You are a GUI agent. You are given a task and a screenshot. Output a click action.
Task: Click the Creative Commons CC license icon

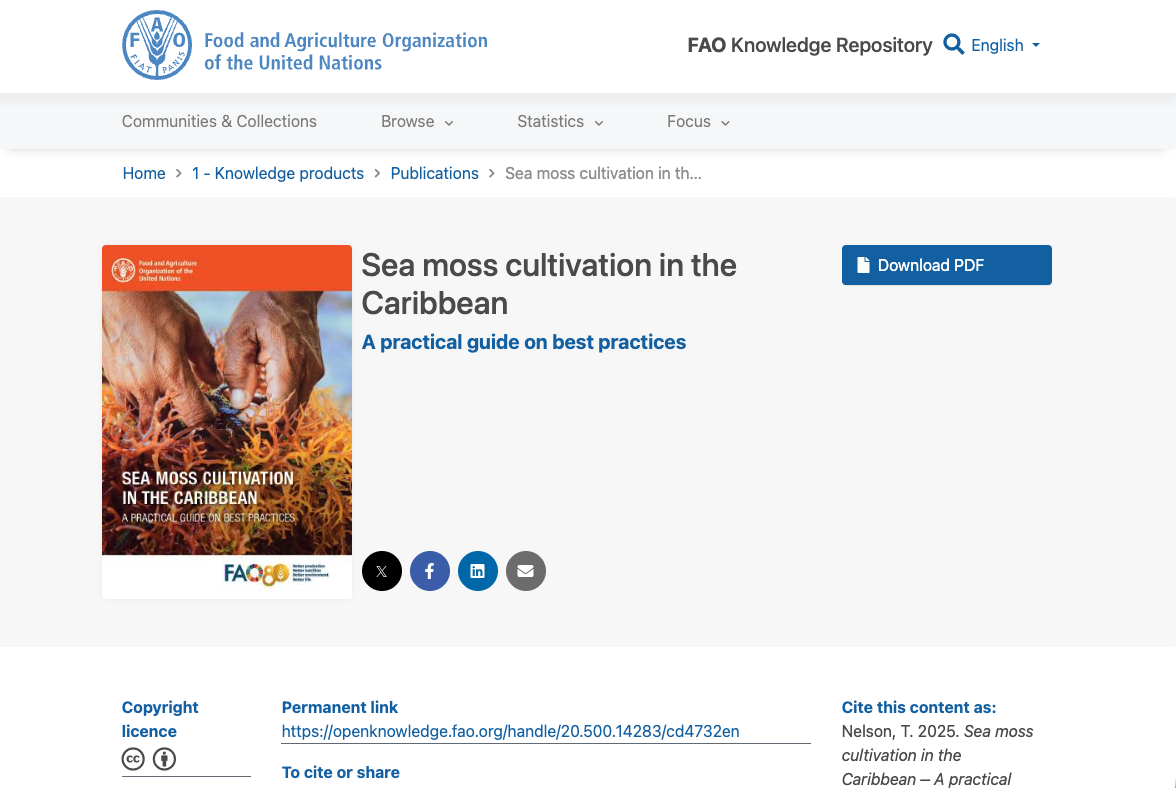point(133,759)
